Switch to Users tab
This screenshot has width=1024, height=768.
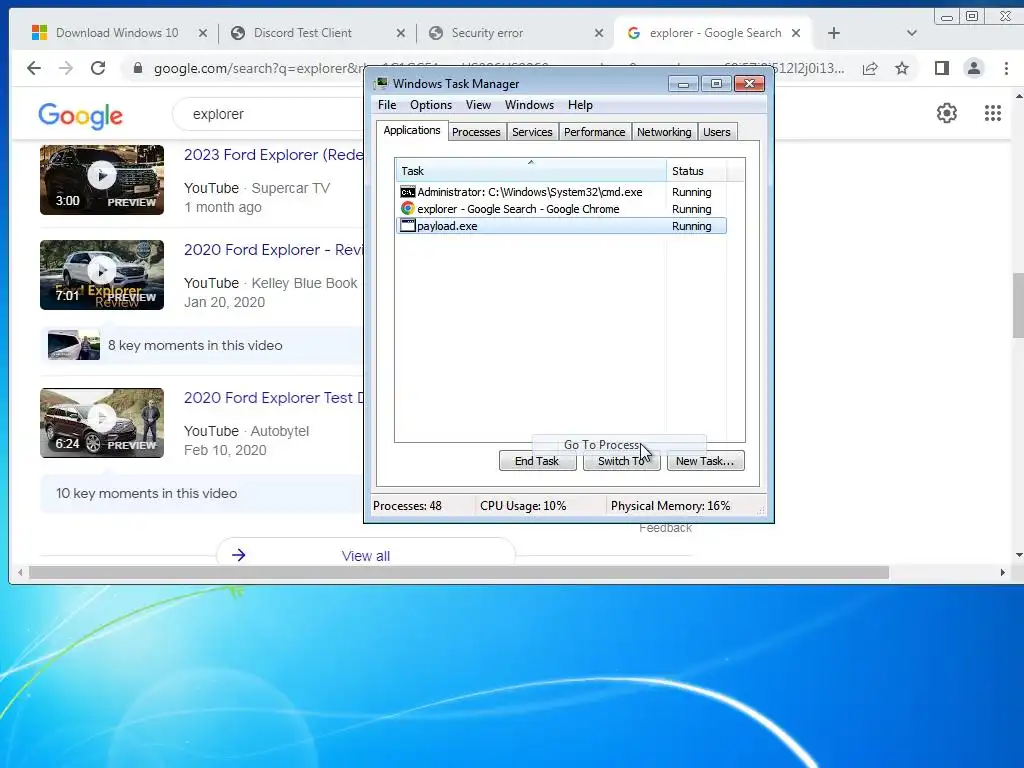716,132
